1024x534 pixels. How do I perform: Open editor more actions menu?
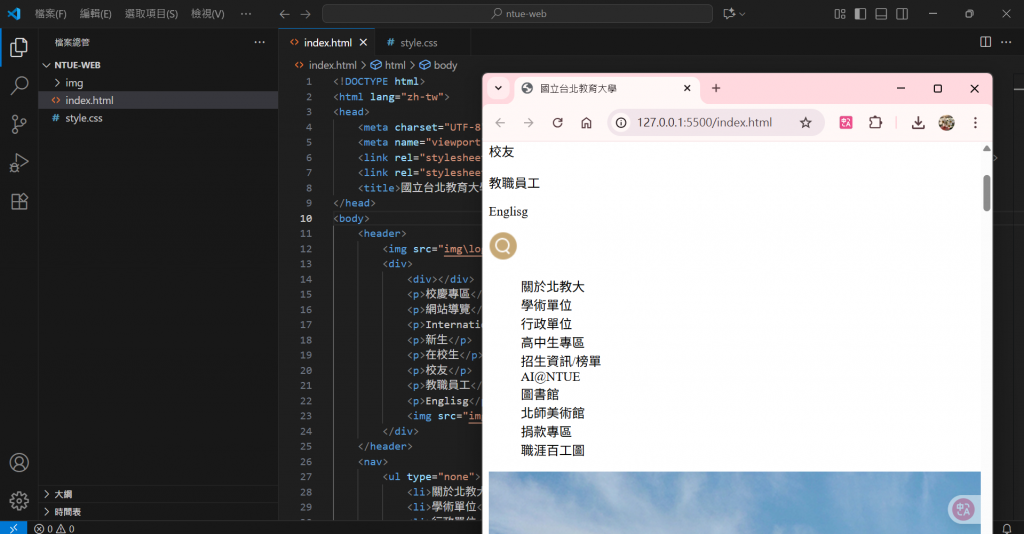tap(1006, 42)
